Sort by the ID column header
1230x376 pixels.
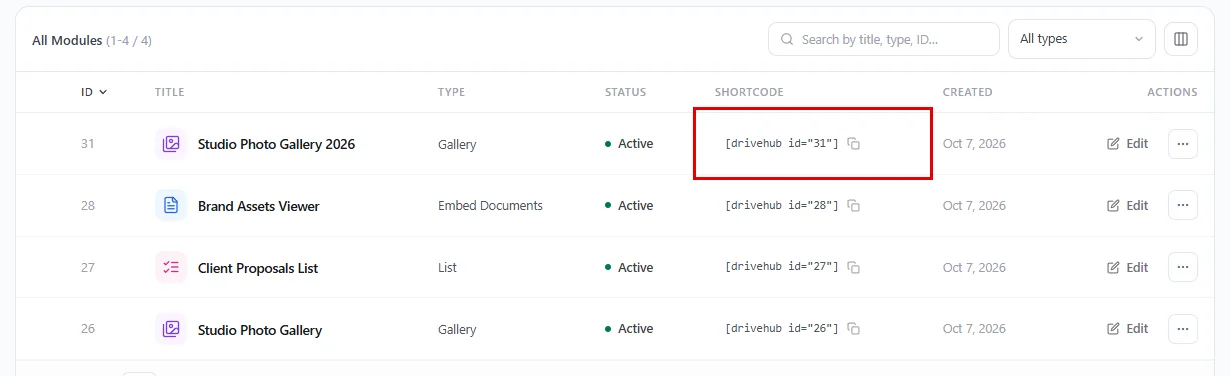(x=94, y=92)
